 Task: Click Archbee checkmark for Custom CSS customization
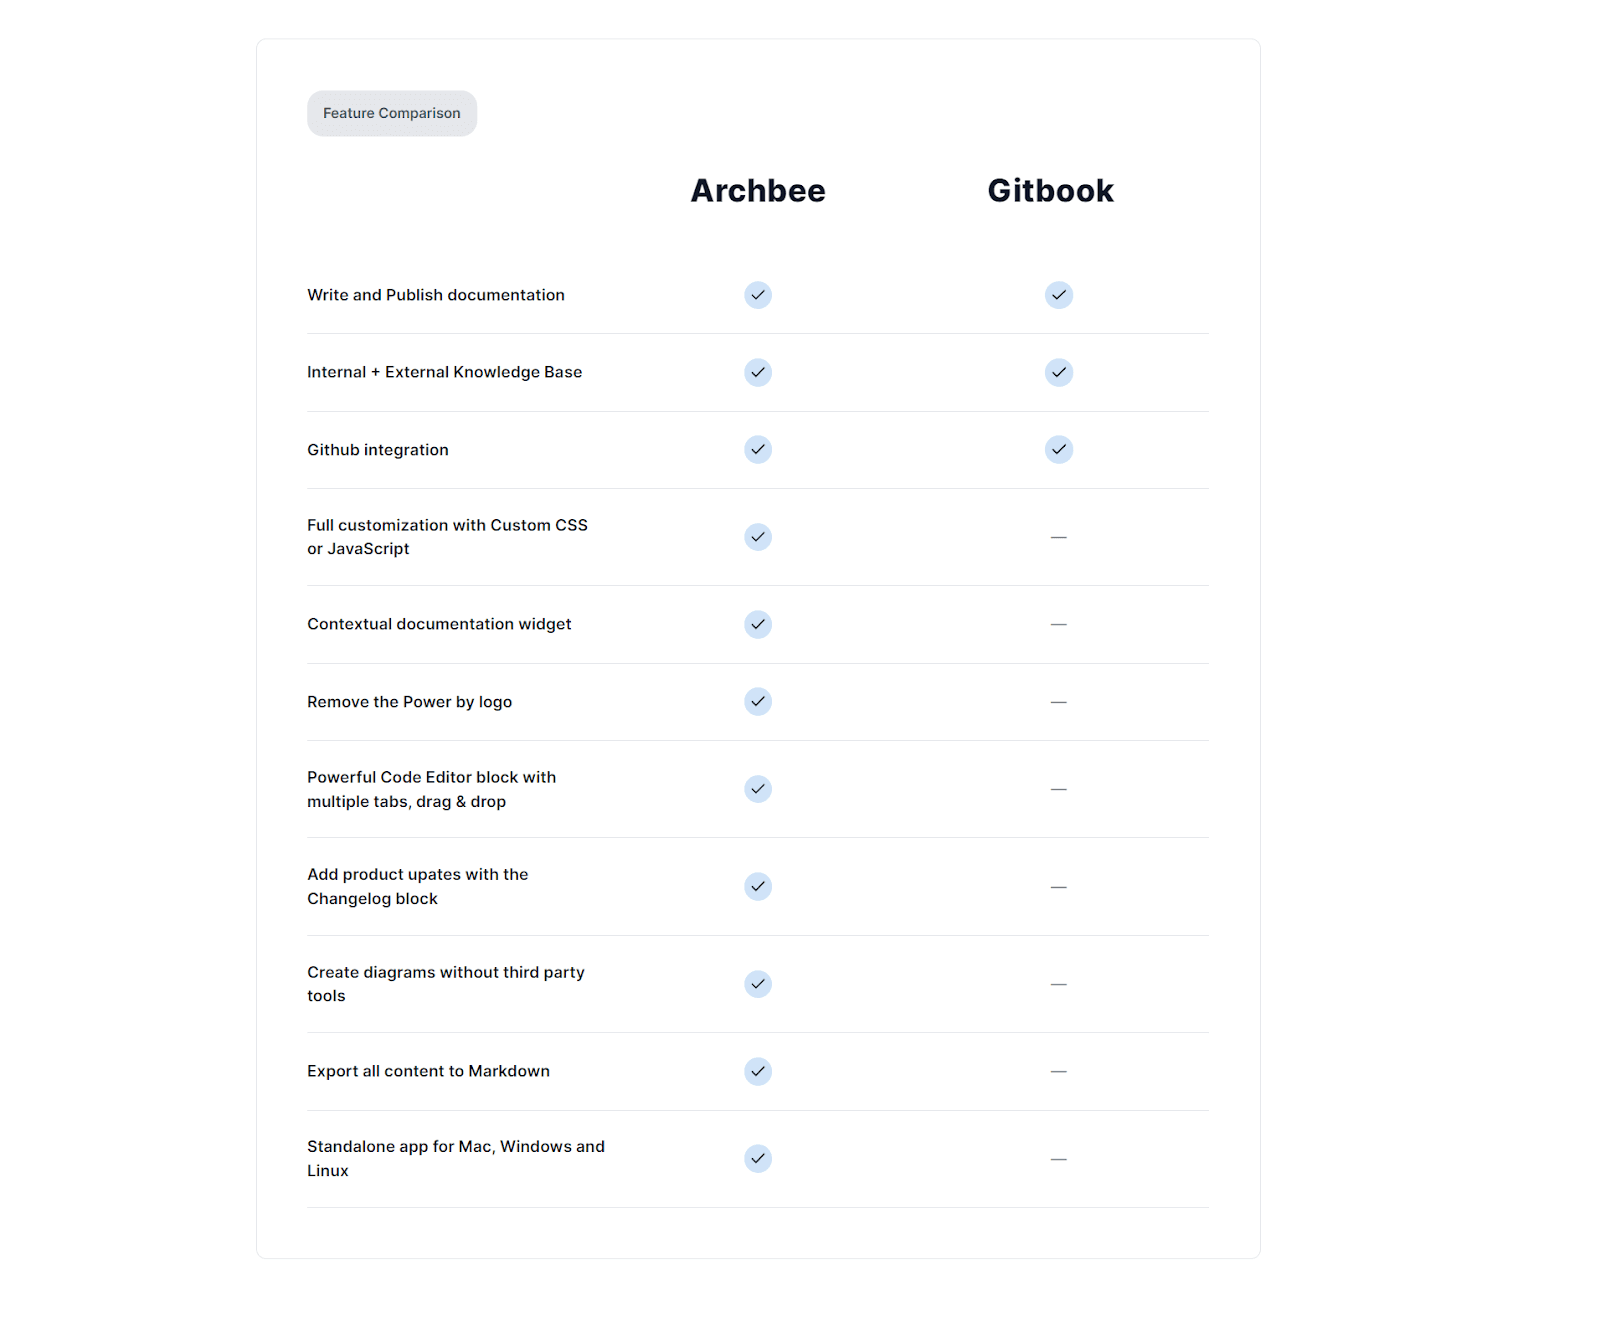pyautogui.click(x=758, y=537)
